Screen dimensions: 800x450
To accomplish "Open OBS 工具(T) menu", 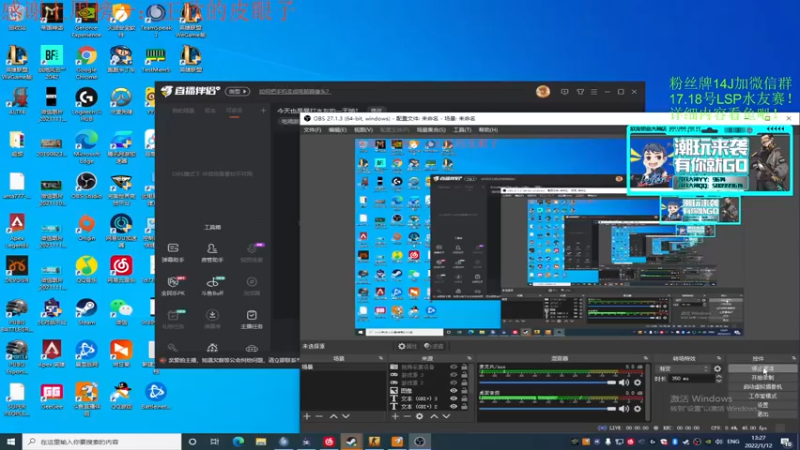I will click(462, 130).
